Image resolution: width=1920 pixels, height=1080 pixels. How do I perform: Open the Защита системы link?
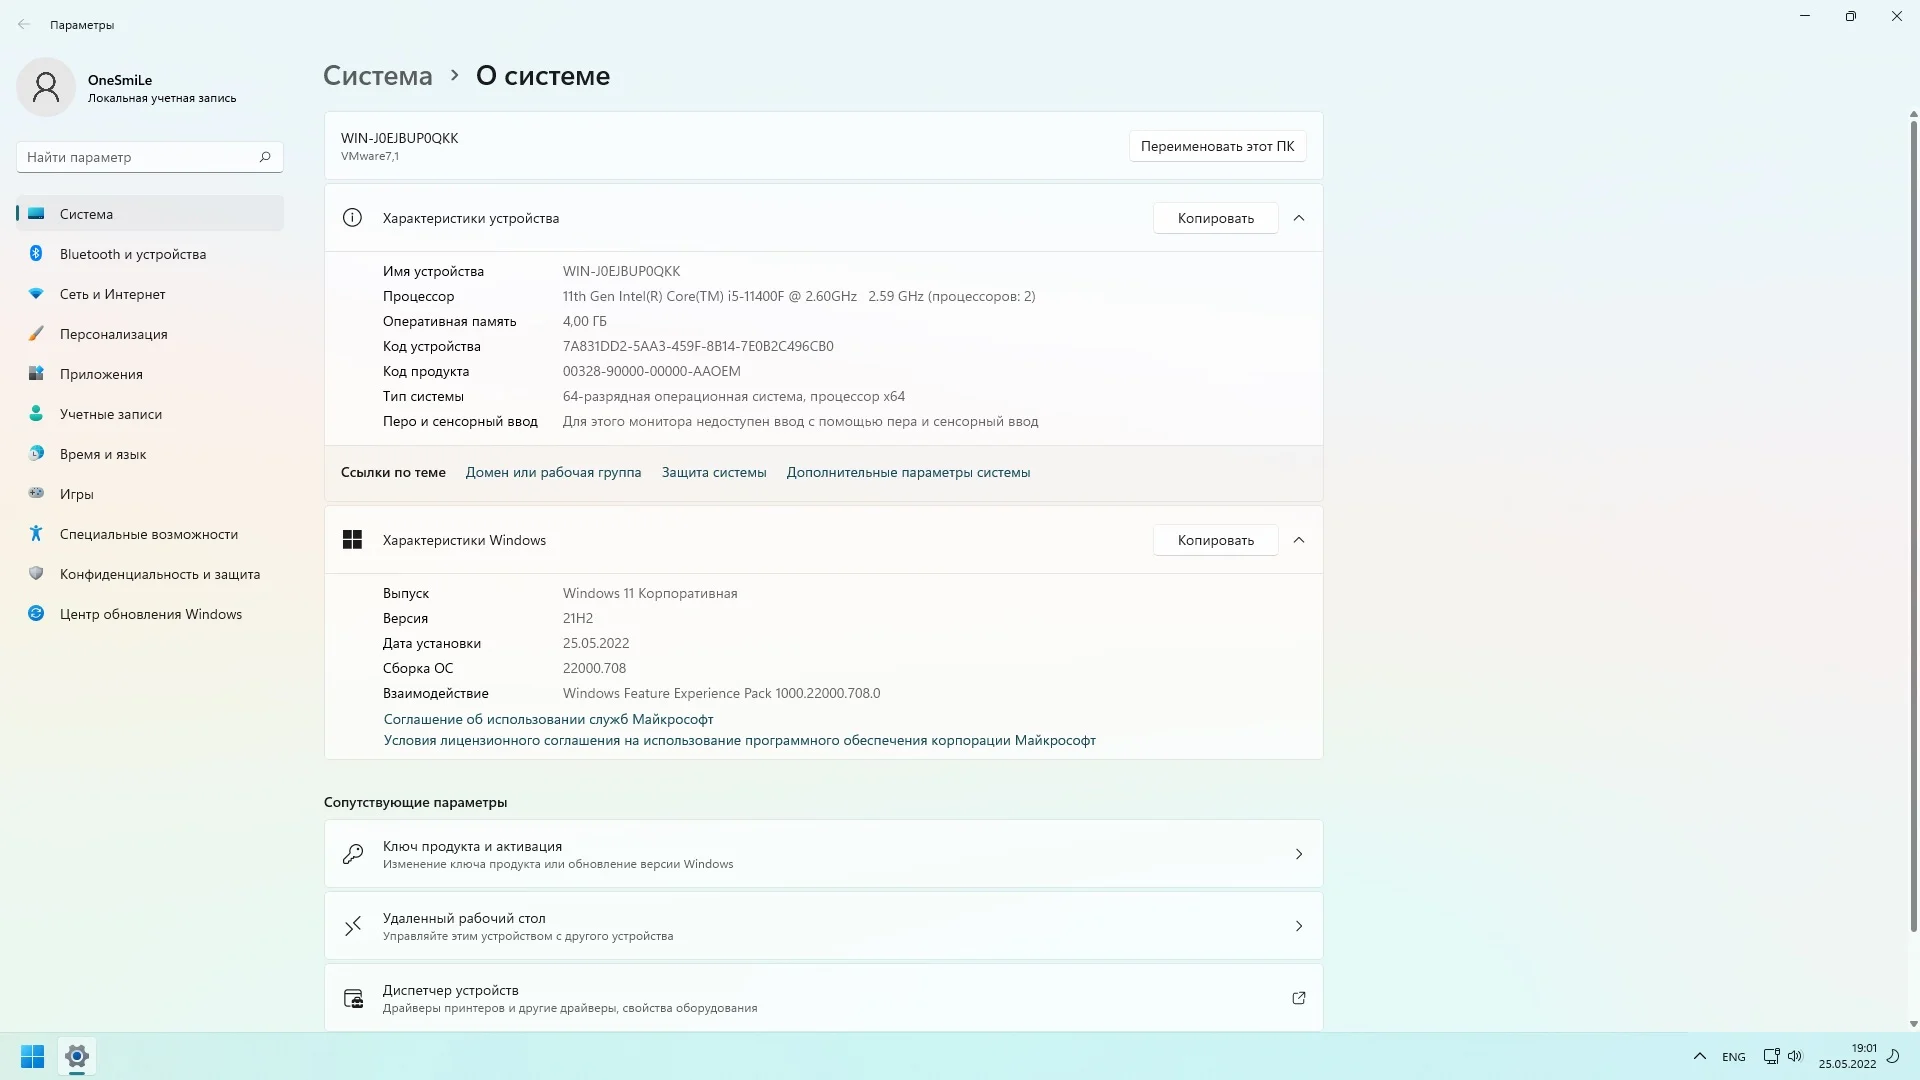coord(713,472)
